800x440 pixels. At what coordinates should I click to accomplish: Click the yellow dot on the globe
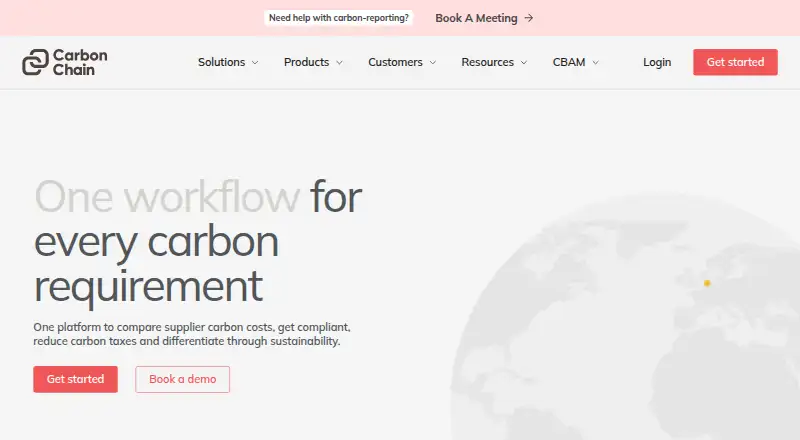tap(707, 283)
